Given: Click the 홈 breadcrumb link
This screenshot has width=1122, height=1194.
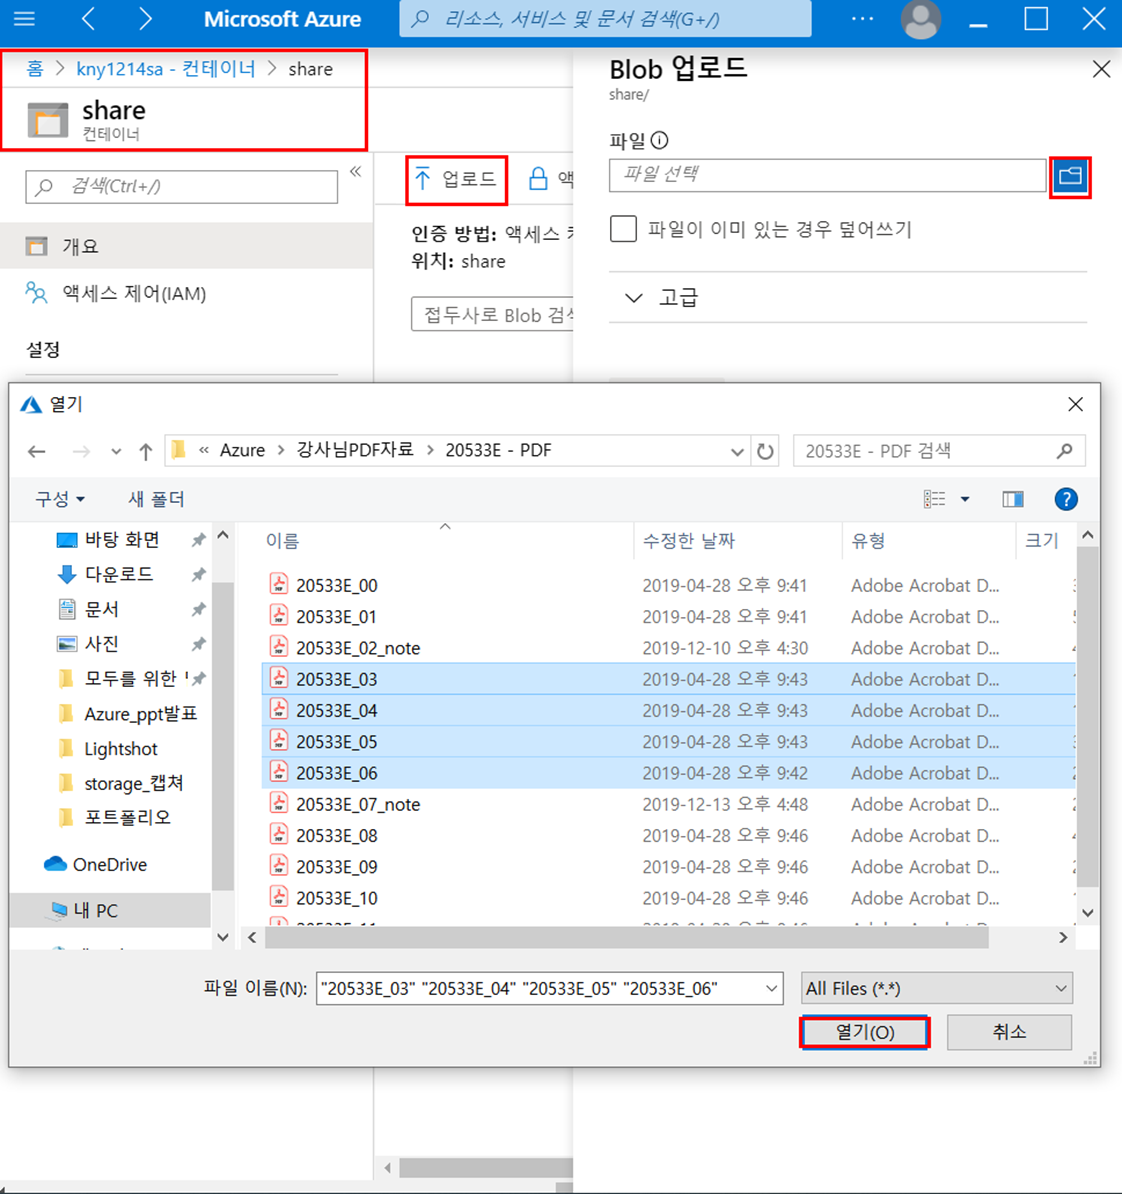Looking at the screenshot, I should (34, 69).
